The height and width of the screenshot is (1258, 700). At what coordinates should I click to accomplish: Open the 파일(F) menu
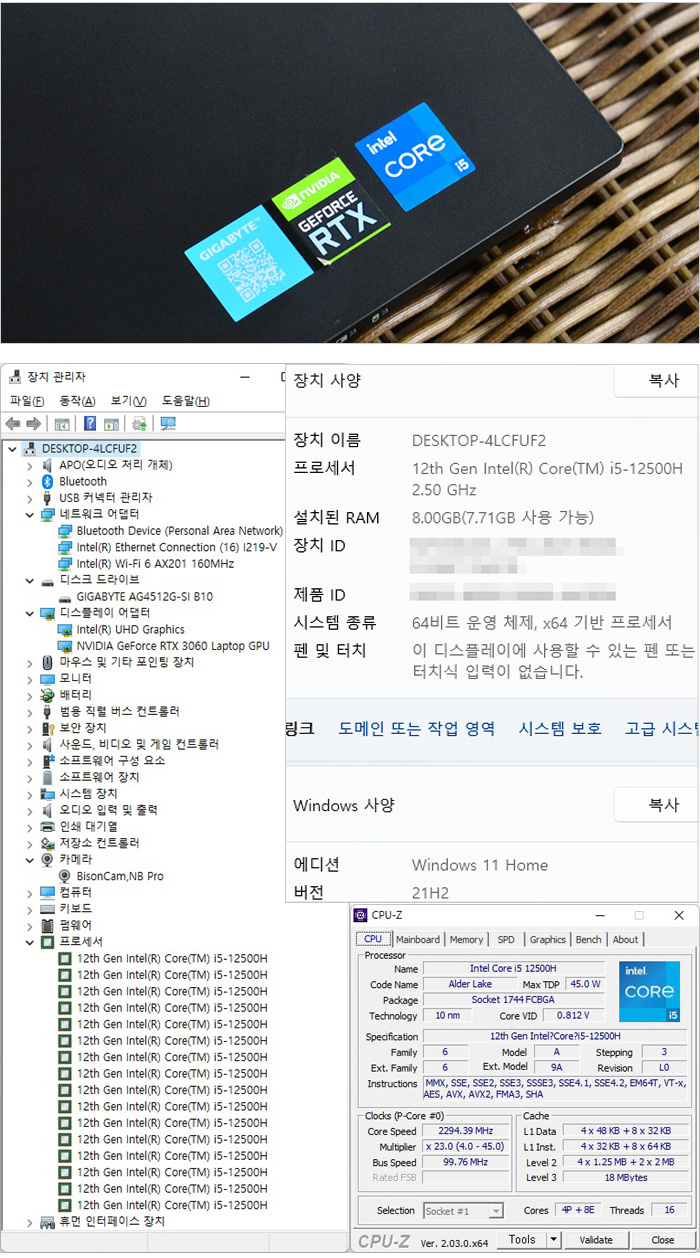(x=27, y=401)
